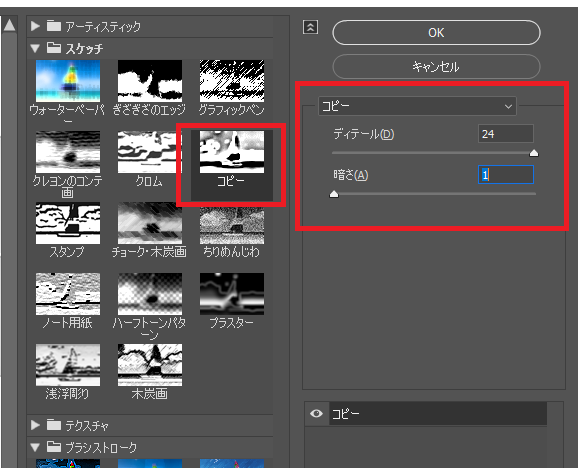Apply the グラフィックペン filter thumbnail

(232, 81)
